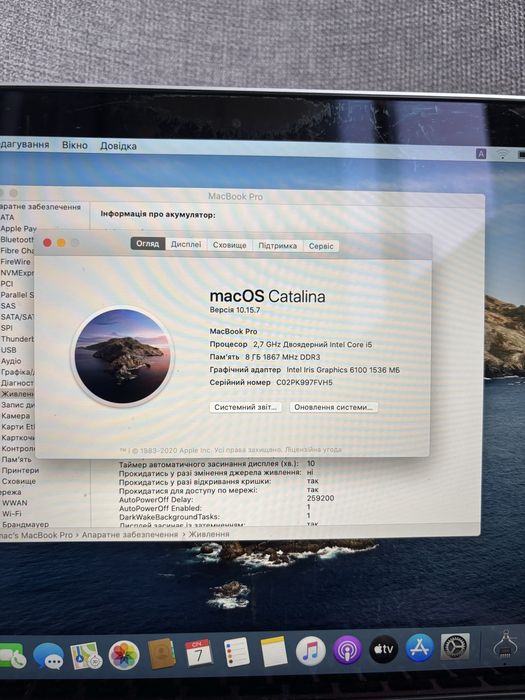Viewport: 525px width, 700px height.
Task: Select SPI in the sidebar
Action: pyautogui.click(x=7, y=328)
